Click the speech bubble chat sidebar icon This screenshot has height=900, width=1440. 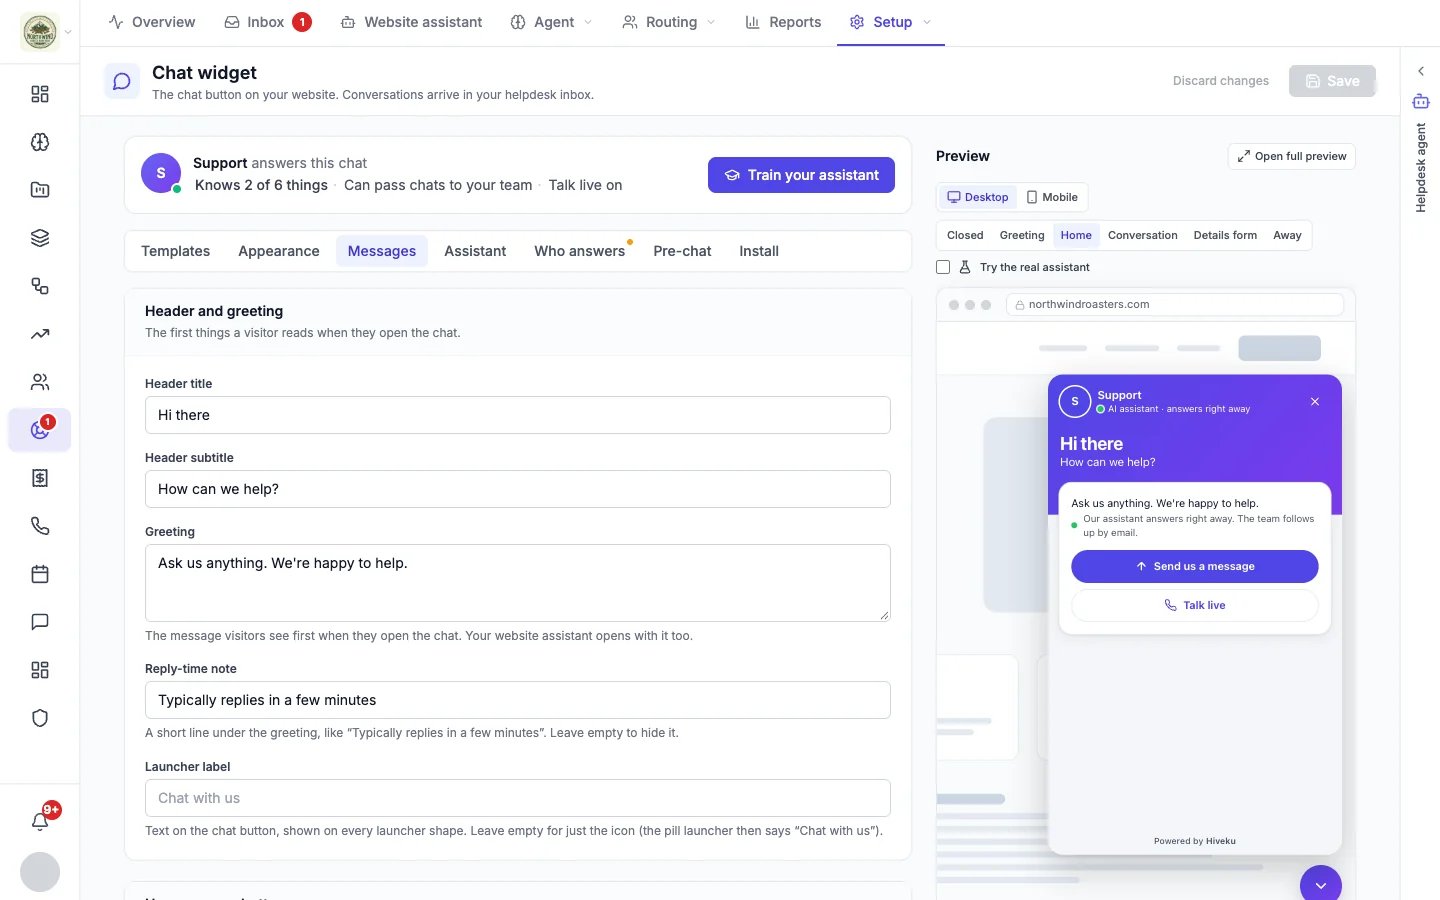(x=40, y=622)
